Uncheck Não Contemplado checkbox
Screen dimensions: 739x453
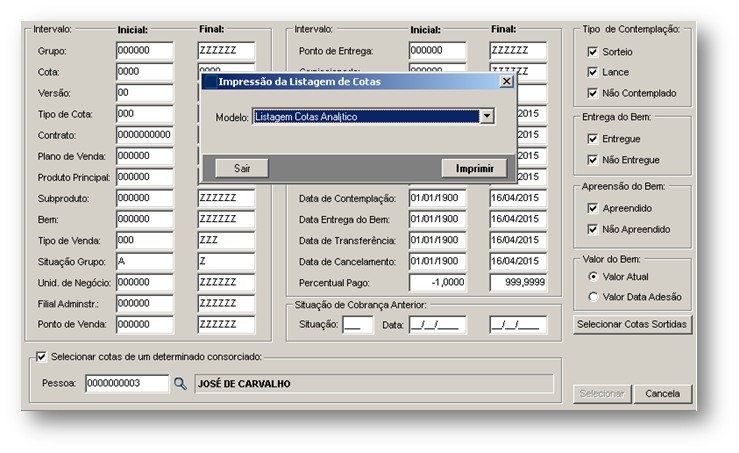(x=592, y=93)
